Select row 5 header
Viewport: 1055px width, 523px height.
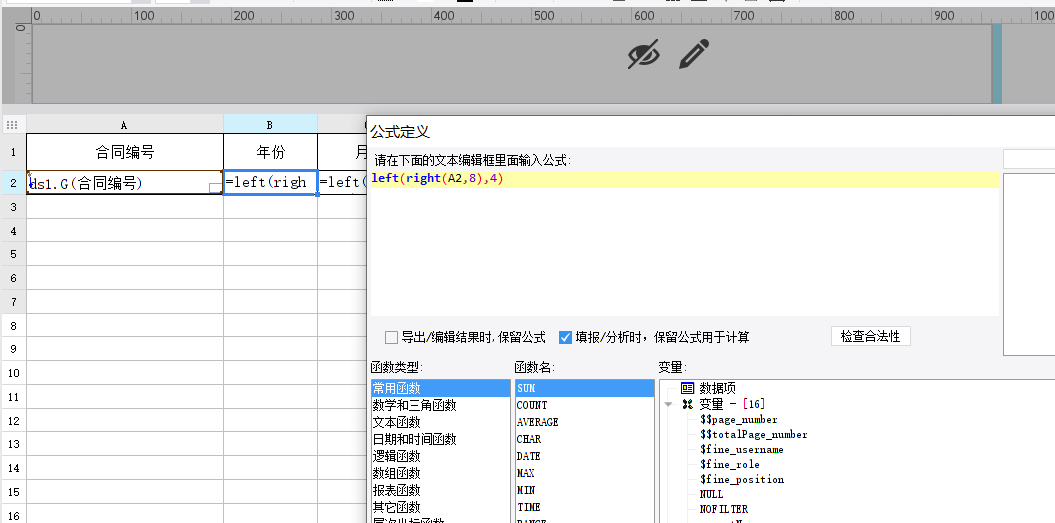[x=13, y=254]
